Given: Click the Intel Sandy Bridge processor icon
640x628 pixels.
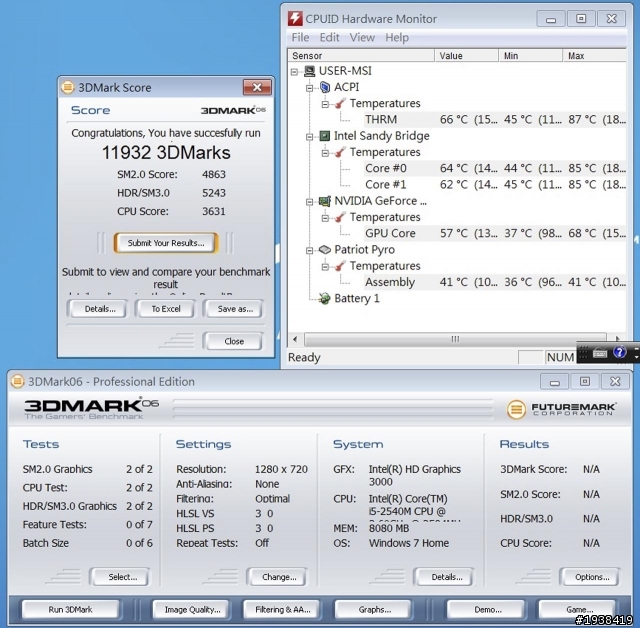Looking at the screenshot, I should point(325,136).
